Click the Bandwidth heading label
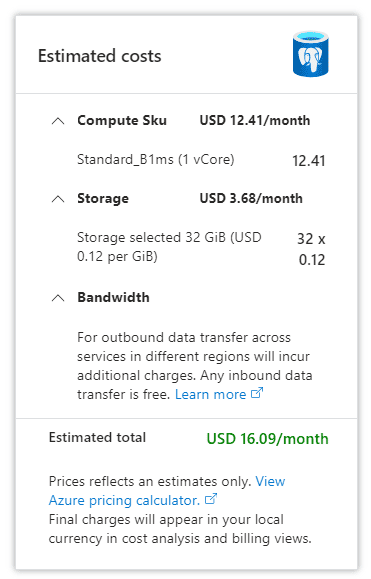The width and height of the screenshot is (371, 579). click(113, 298)
